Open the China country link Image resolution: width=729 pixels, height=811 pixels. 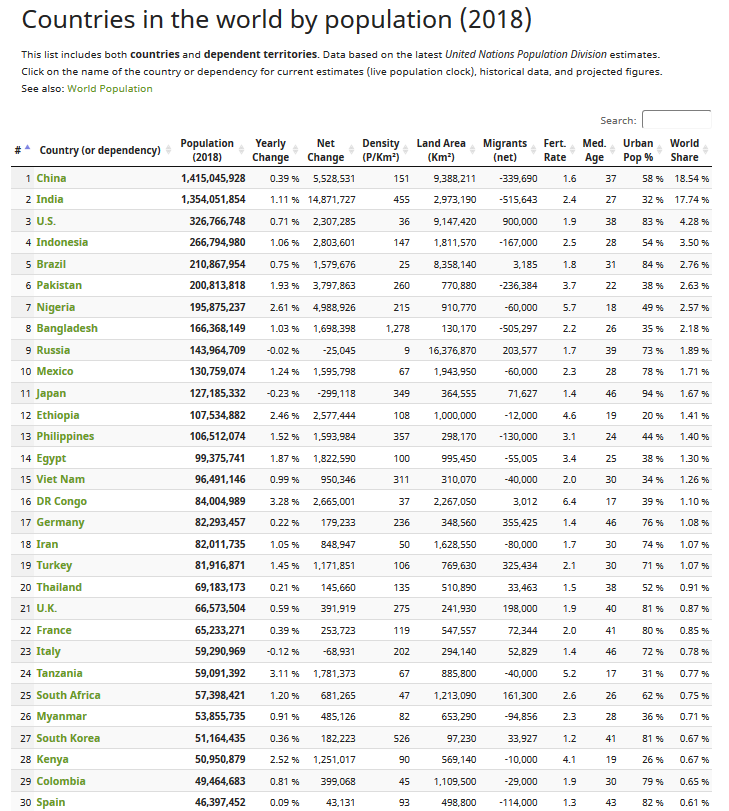[51, 178]
